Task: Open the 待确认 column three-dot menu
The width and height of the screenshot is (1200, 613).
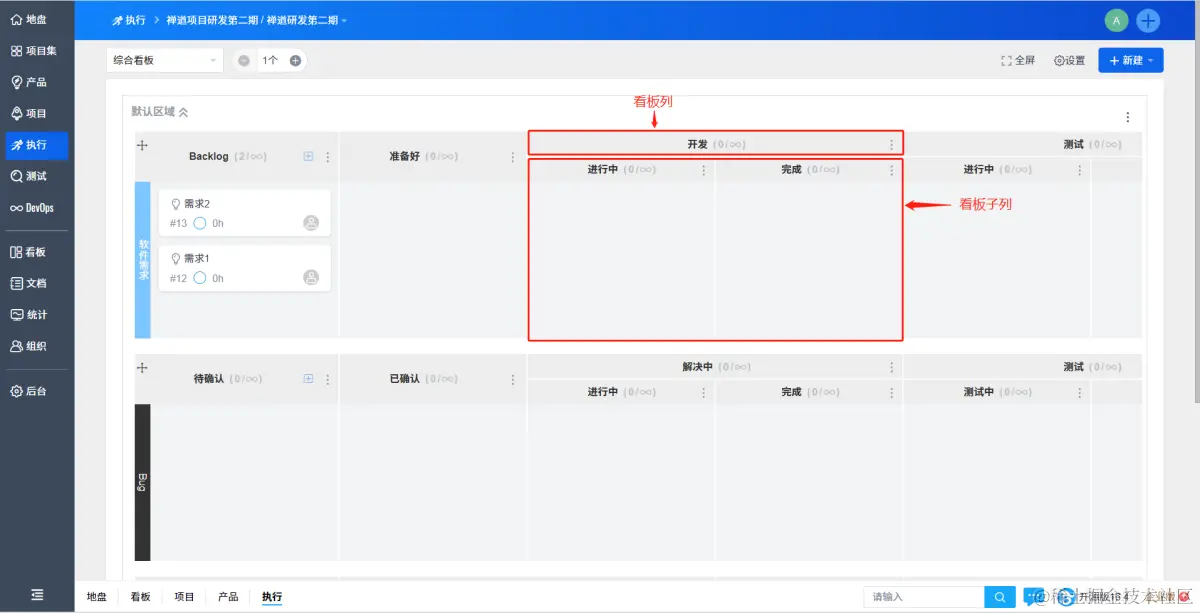Action: (x=327, y=380)
